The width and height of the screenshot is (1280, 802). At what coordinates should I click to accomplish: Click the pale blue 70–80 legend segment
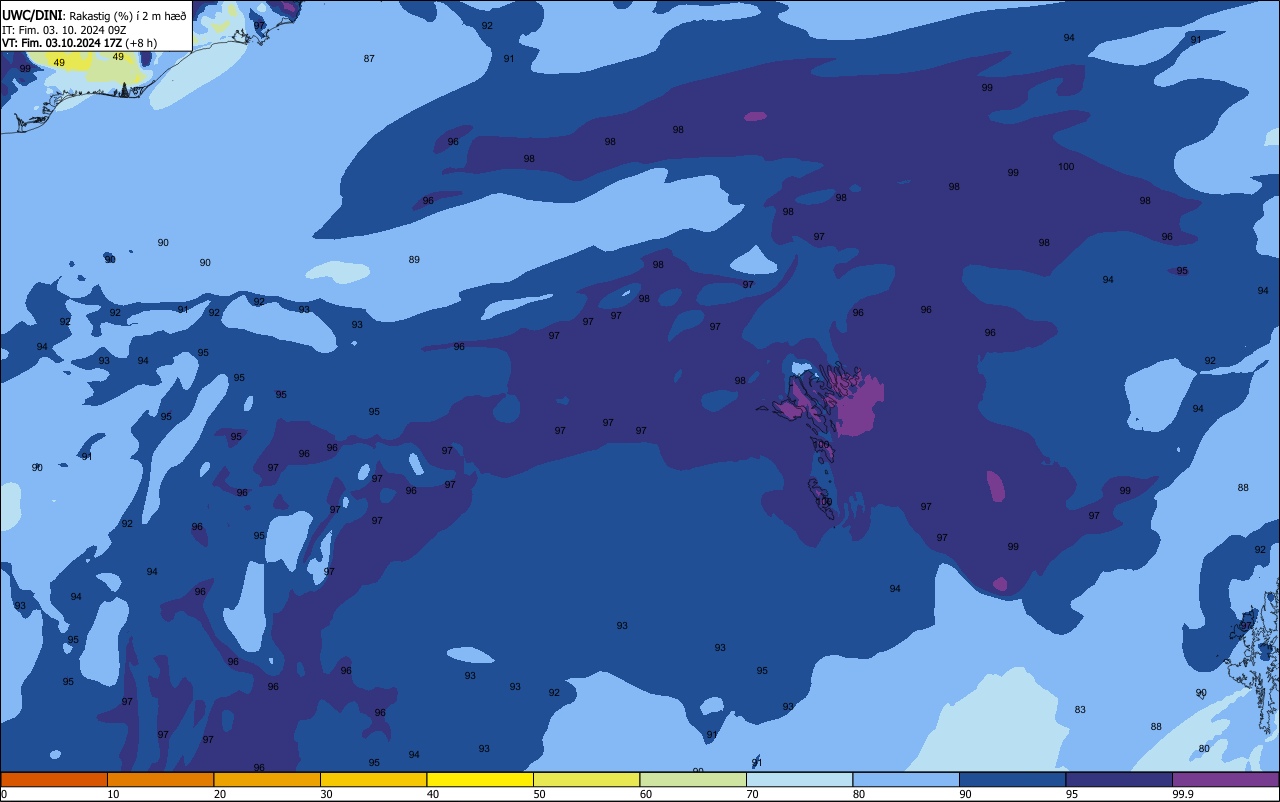click(x=799, y=779)
